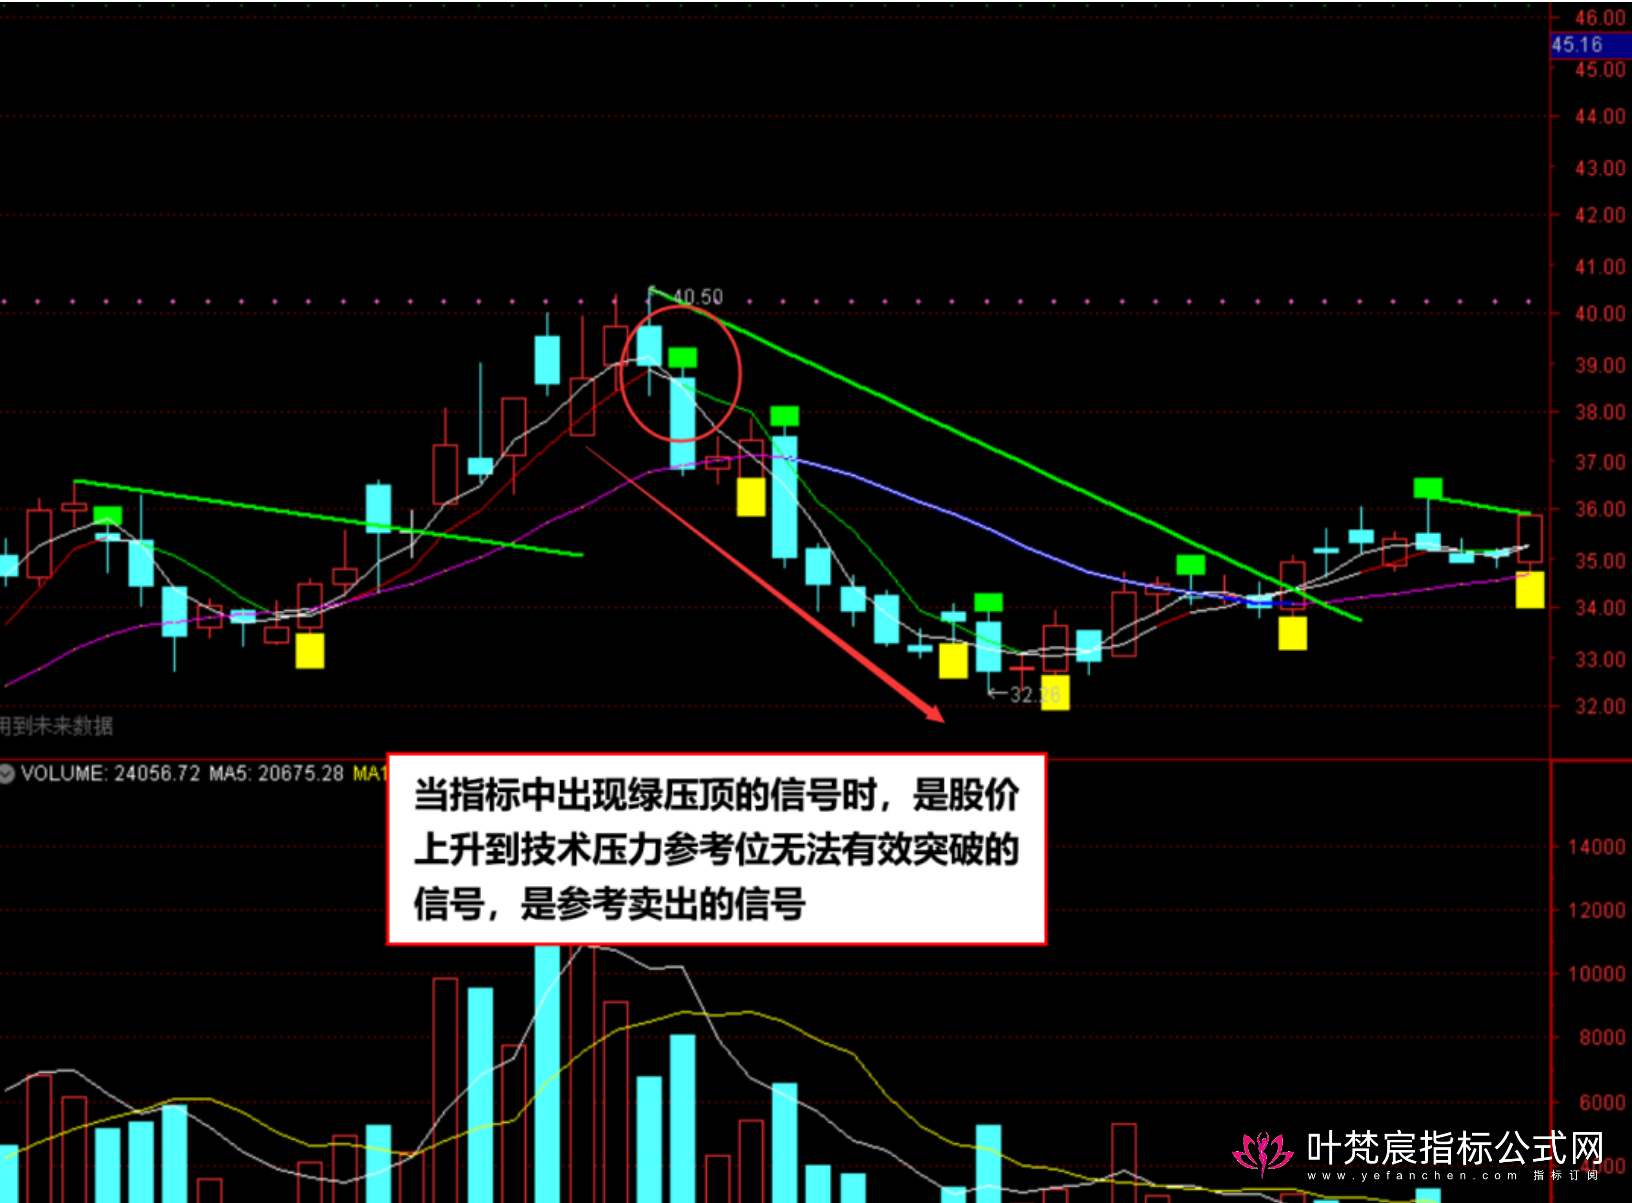1632x1203 pixels.
Task: Select the 45.16 current price tag
Action: (1577, 45)
